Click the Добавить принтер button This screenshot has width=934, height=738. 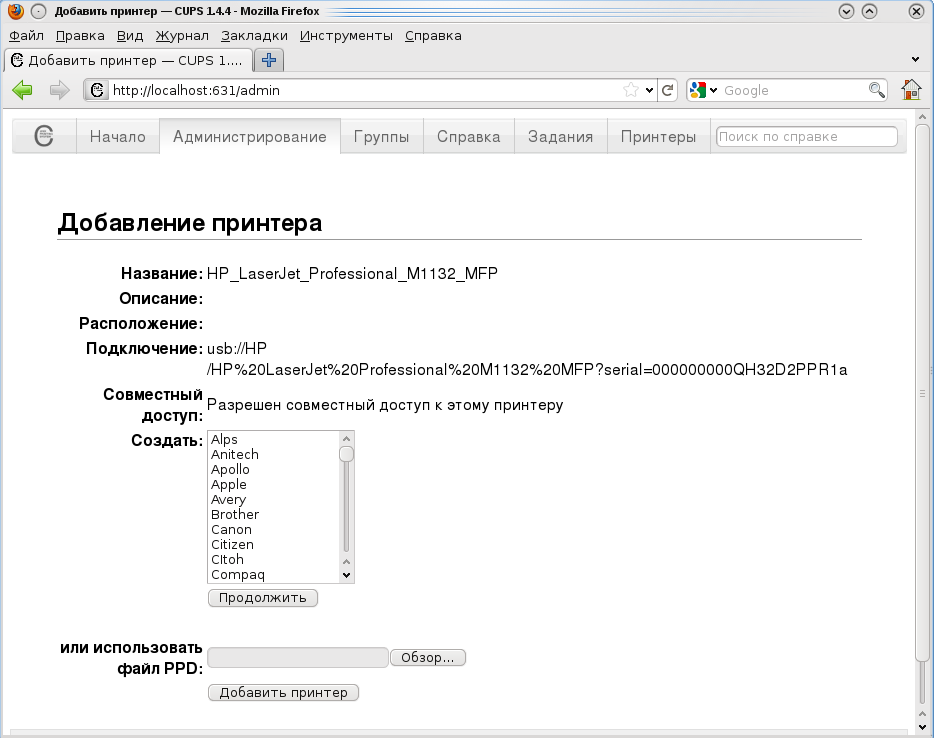(x=284, y=692)
